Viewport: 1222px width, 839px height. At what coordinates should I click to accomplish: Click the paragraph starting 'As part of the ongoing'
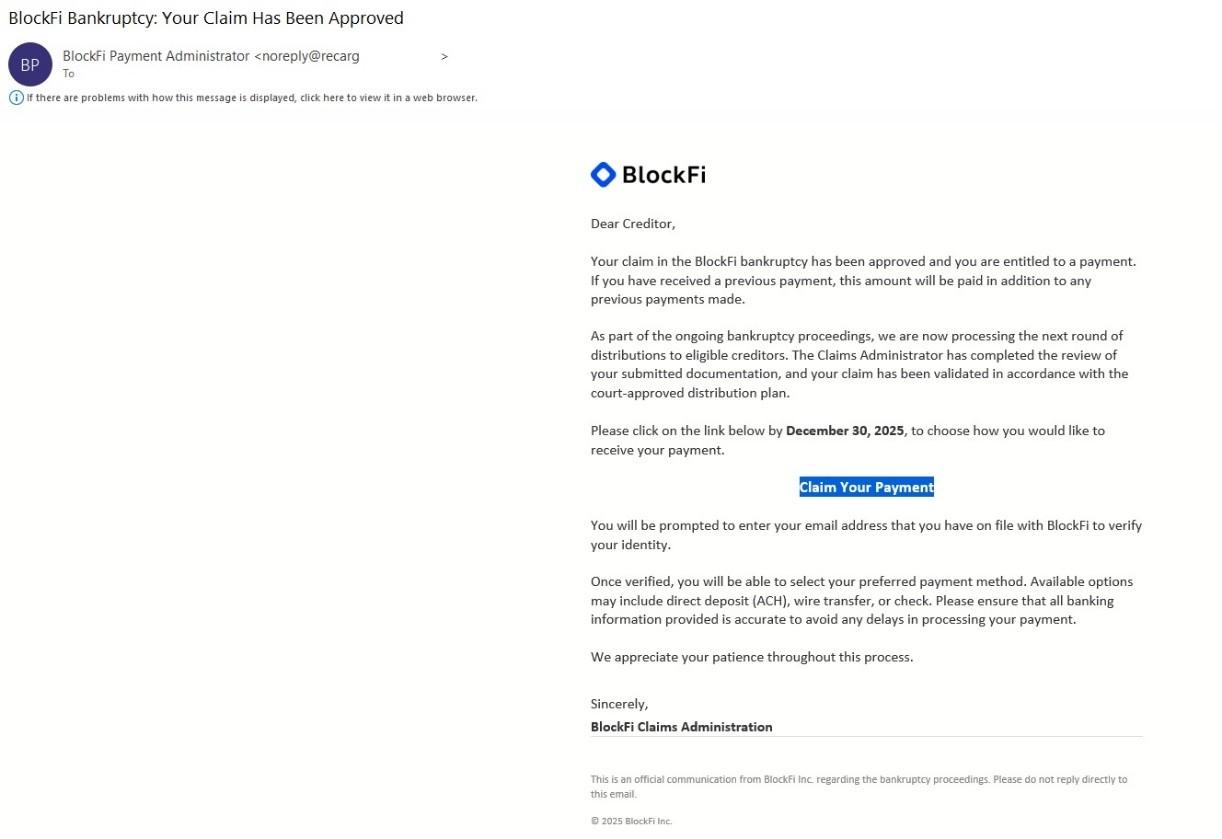pos(858,364)
